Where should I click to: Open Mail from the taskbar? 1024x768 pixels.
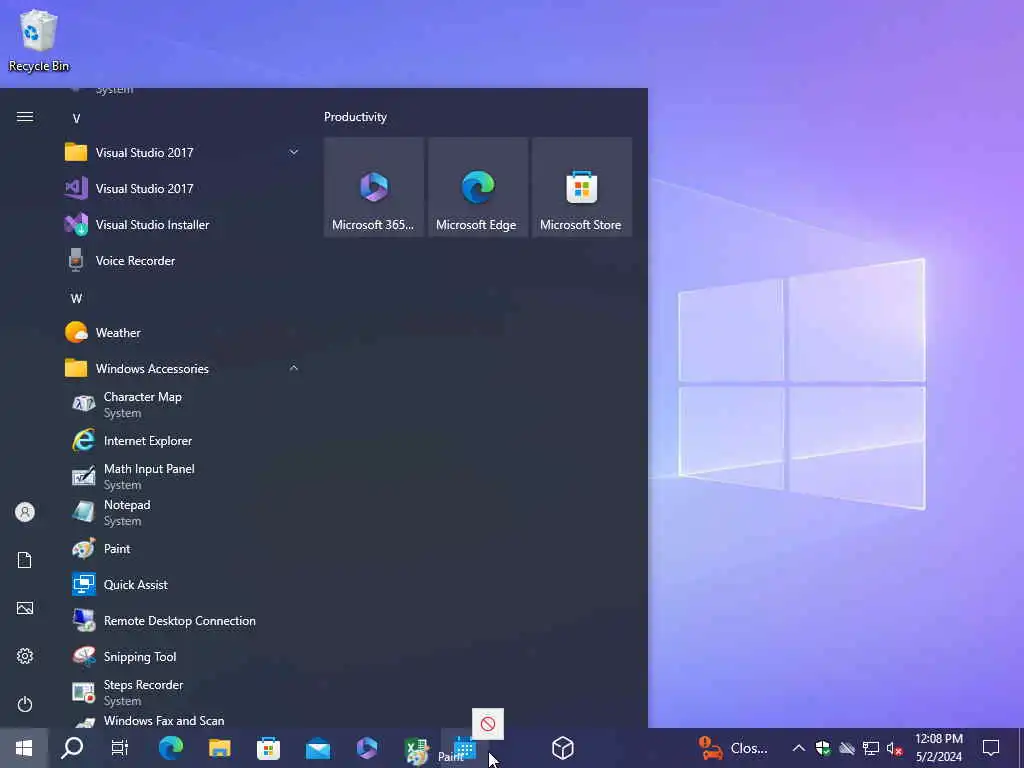[318, 748]
